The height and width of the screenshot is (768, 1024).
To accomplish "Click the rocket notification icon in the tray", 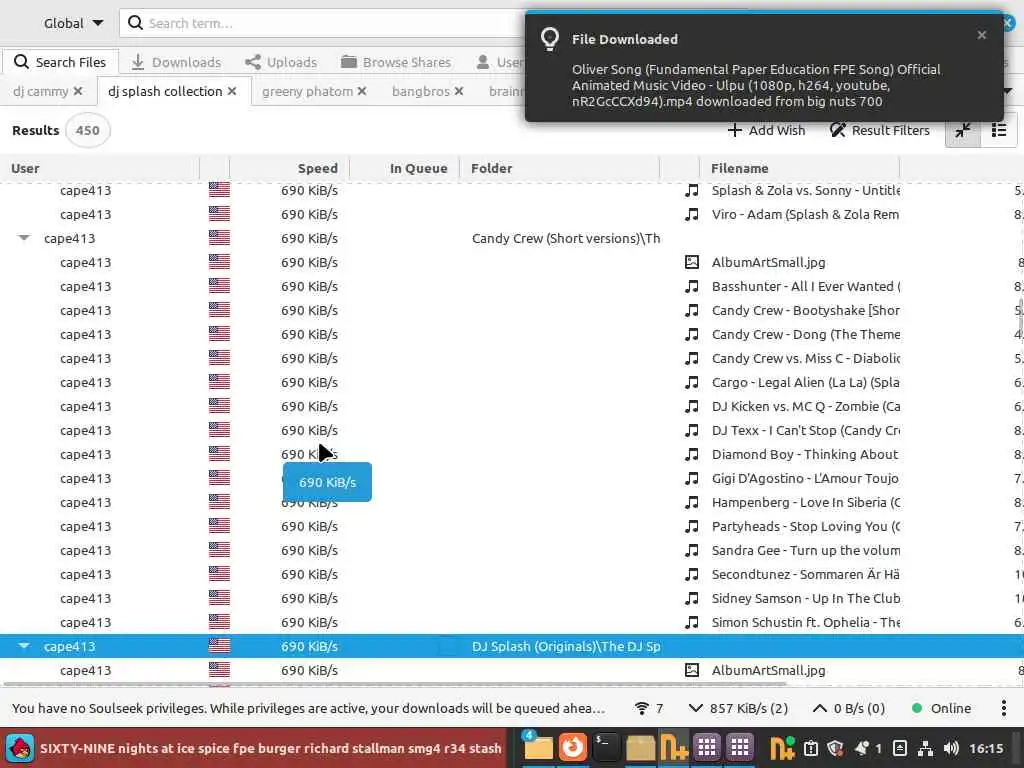I will (x=862, y=748).
